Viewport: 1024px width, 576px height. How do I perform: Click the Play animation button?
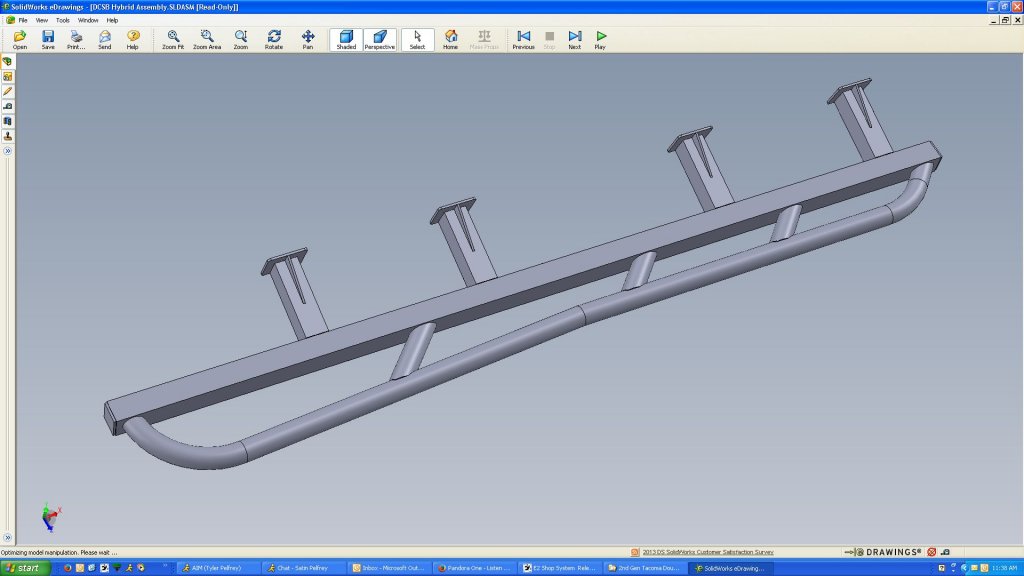click(x=600, y=40)
